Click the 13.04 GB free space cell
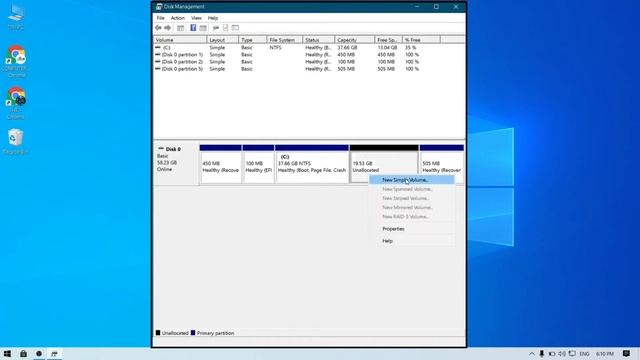 click(387, 48)
